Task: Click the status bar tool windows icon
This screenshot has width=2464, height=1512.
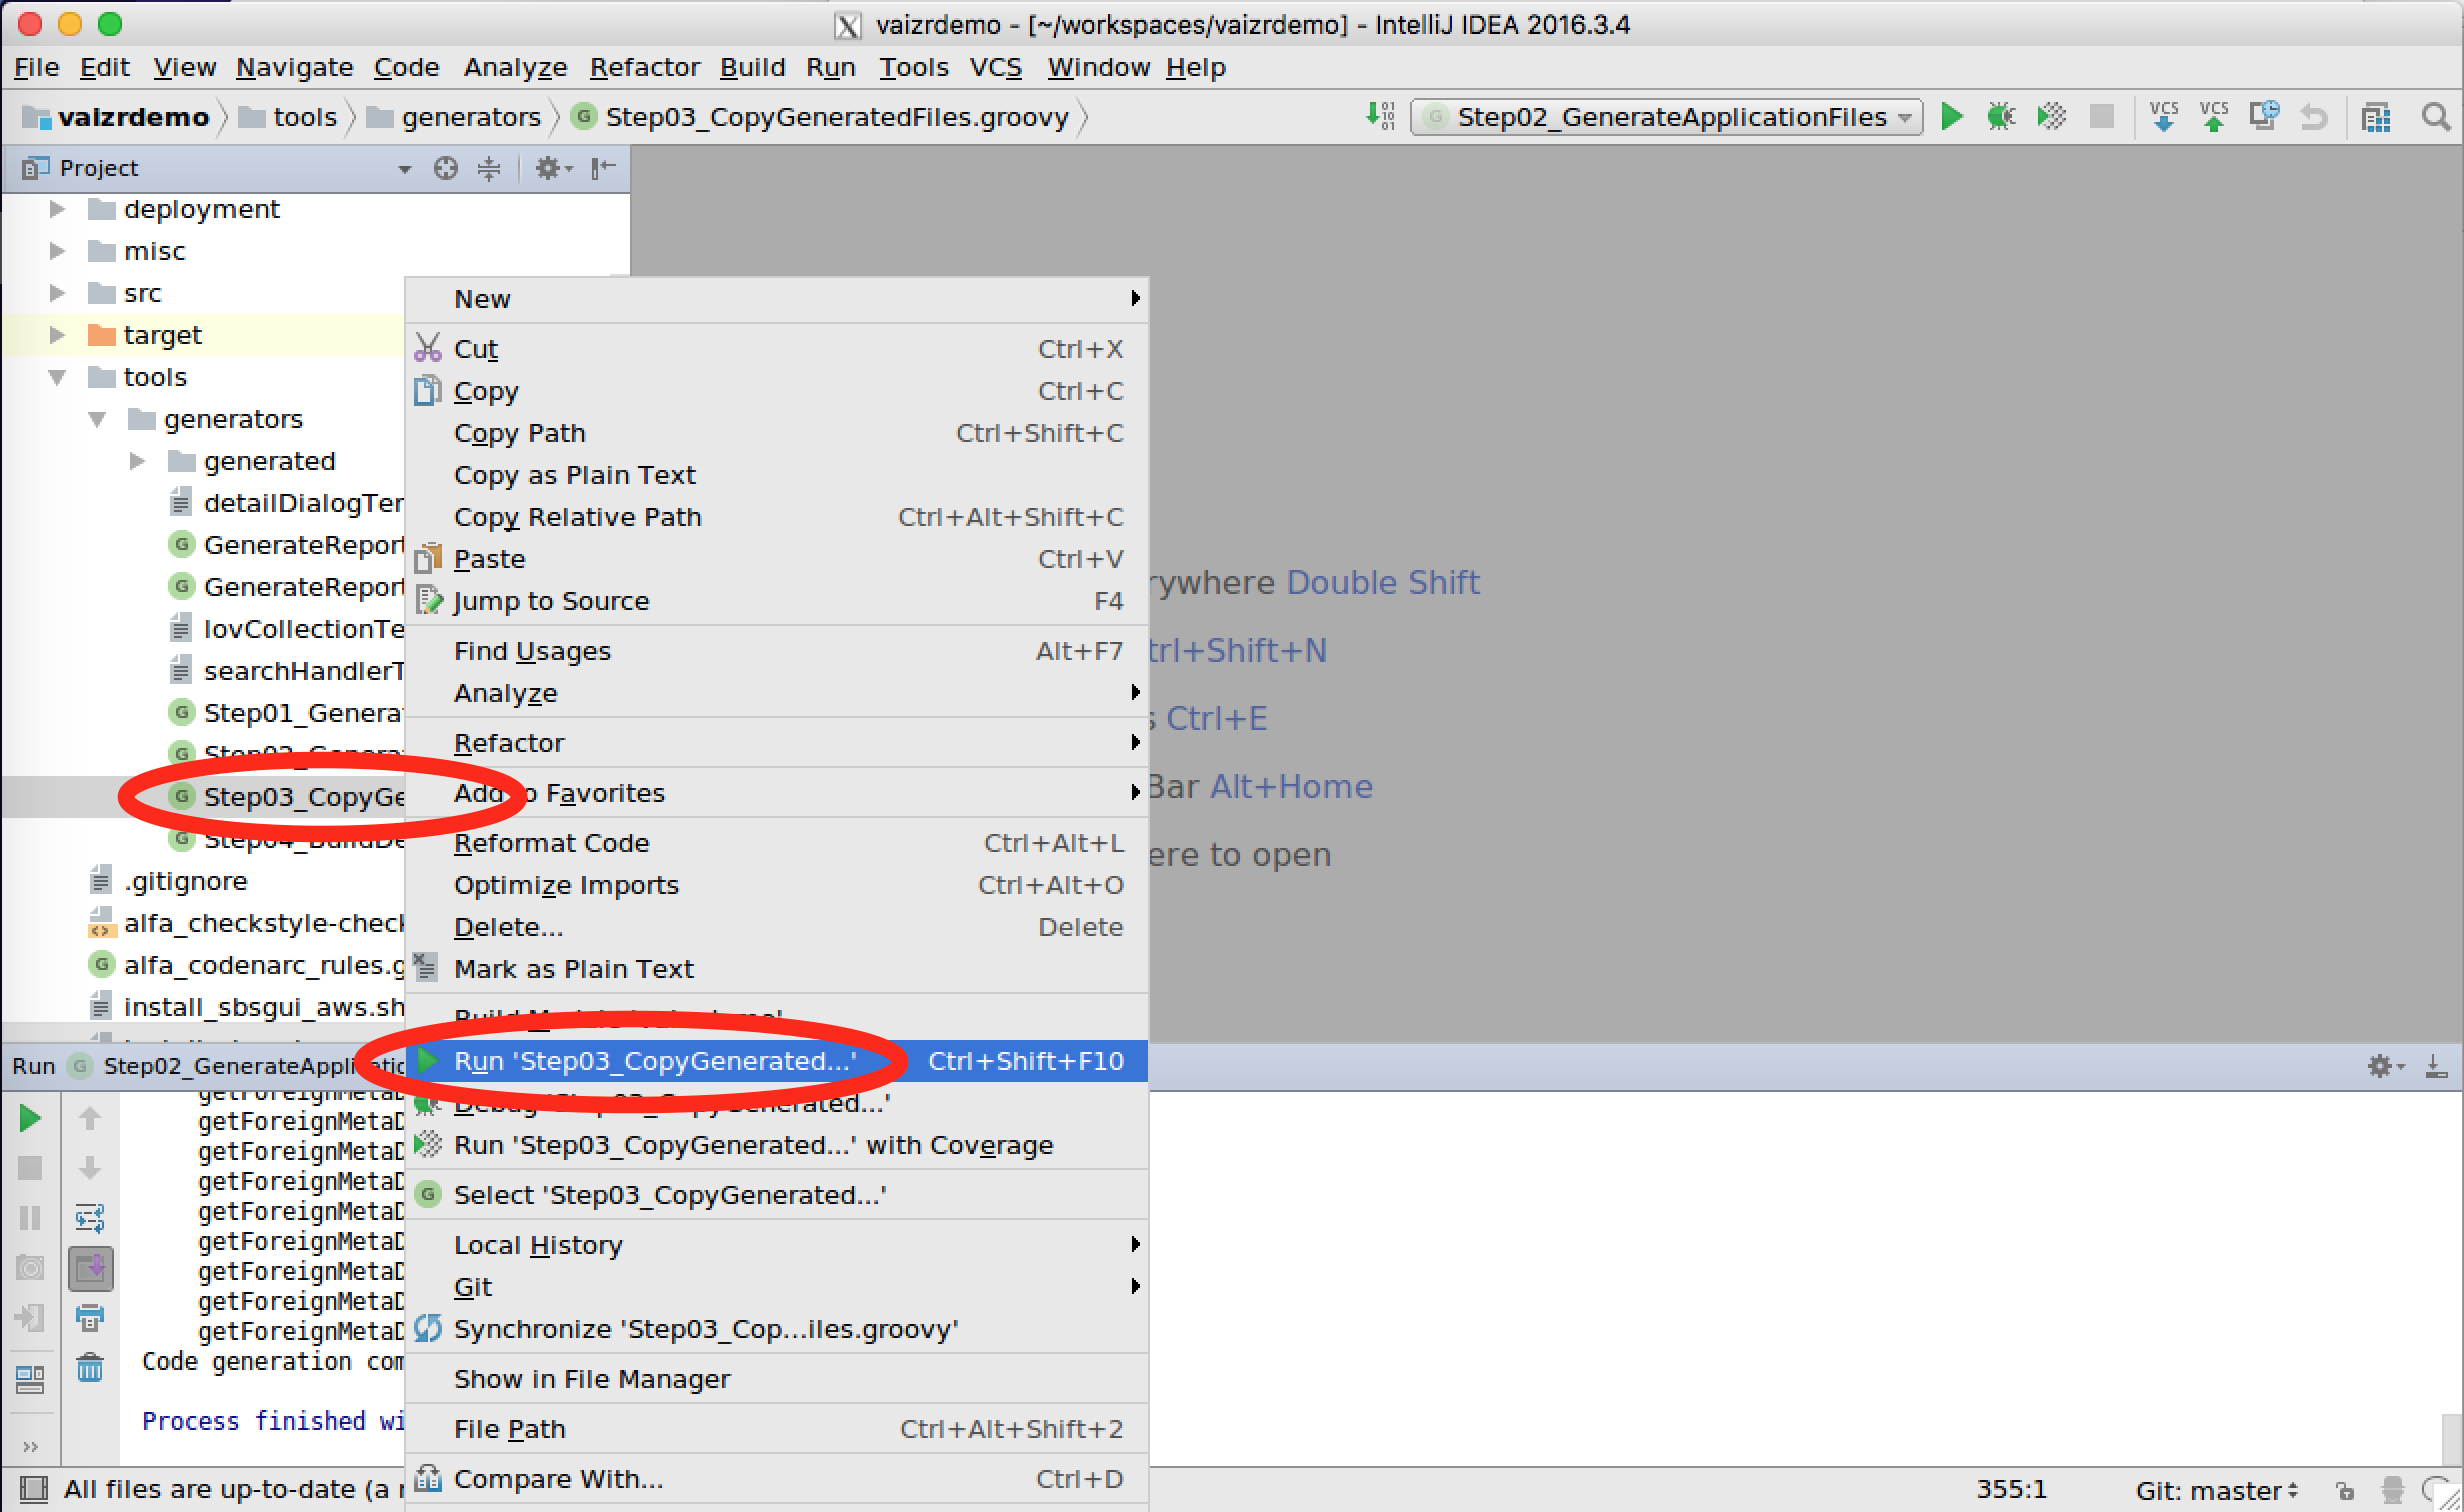Action: (33, 1490)
